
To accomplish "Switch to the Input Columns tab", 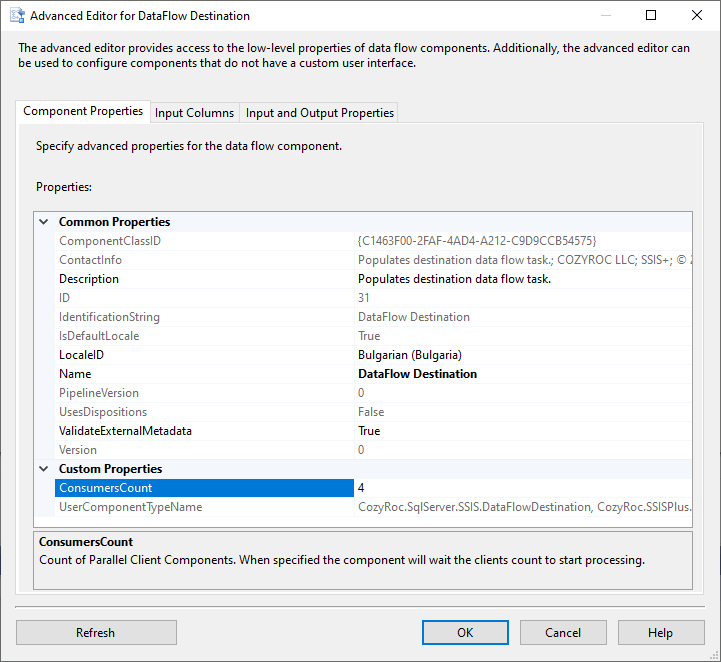I will (194, 113).
